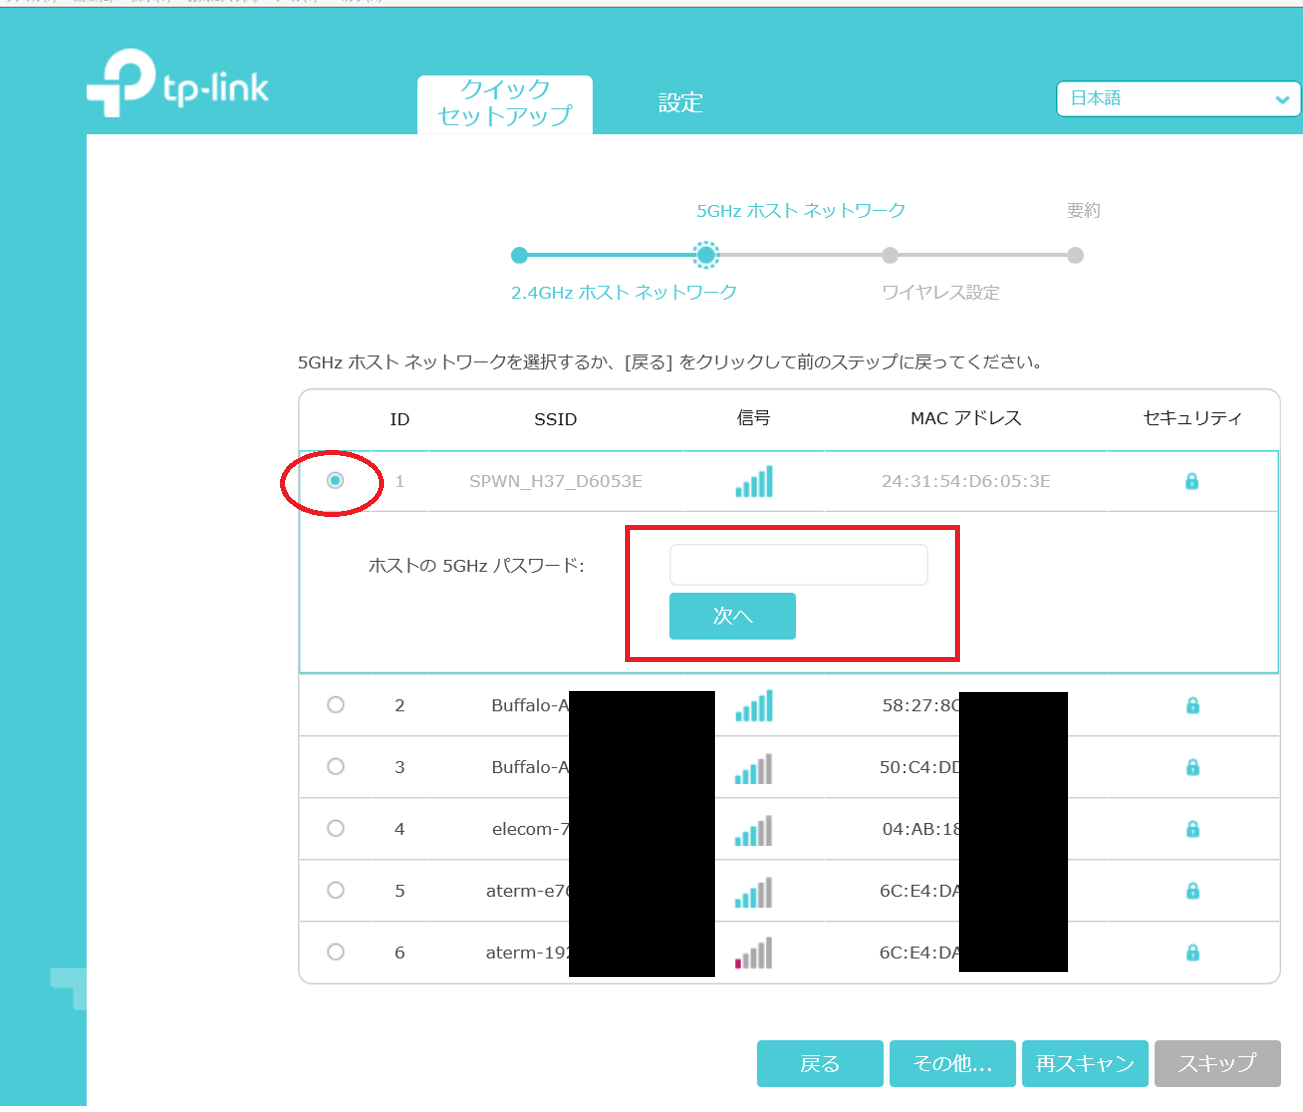1303x1112 pixels.
Task: Click the dropdown chevron in the language selector
Action: (x=1282, y=100)
